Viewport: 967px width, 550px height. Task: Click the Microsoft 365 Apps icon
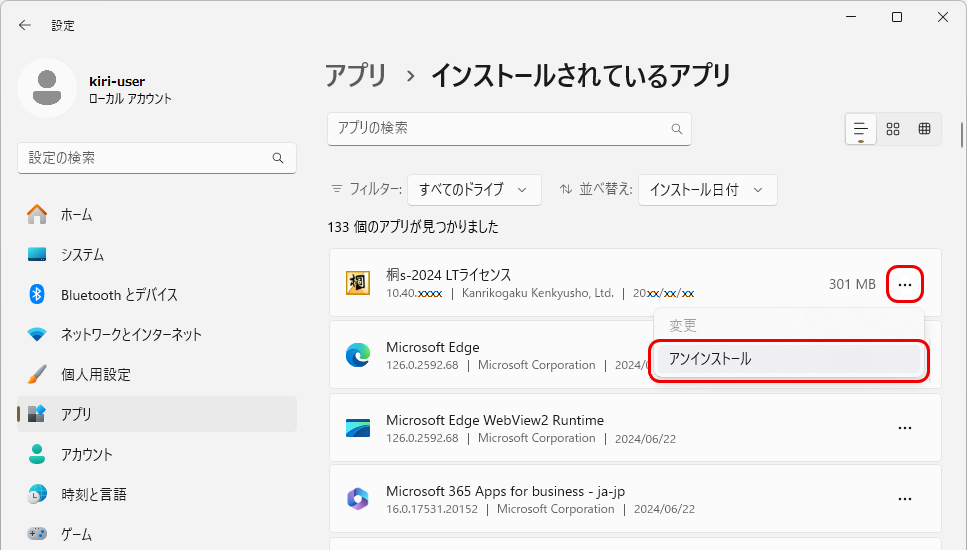pos(358,499)
